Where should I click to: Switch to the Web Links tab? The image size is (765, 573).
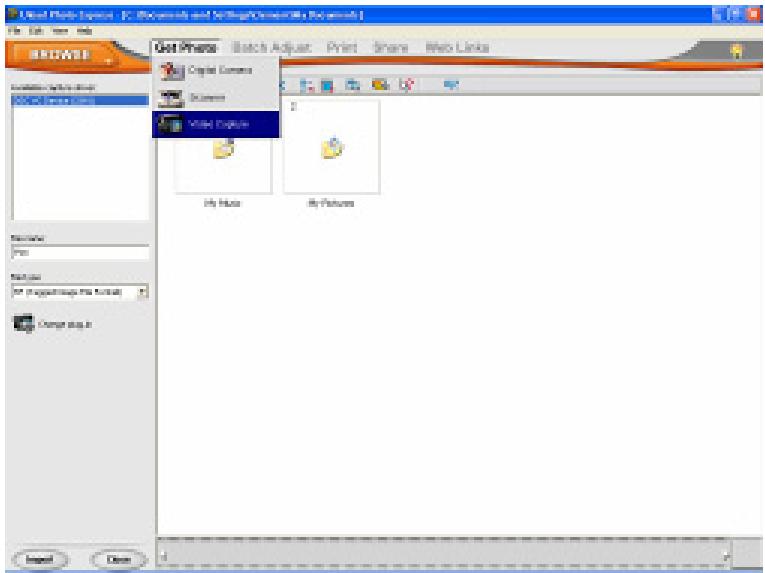457,47
